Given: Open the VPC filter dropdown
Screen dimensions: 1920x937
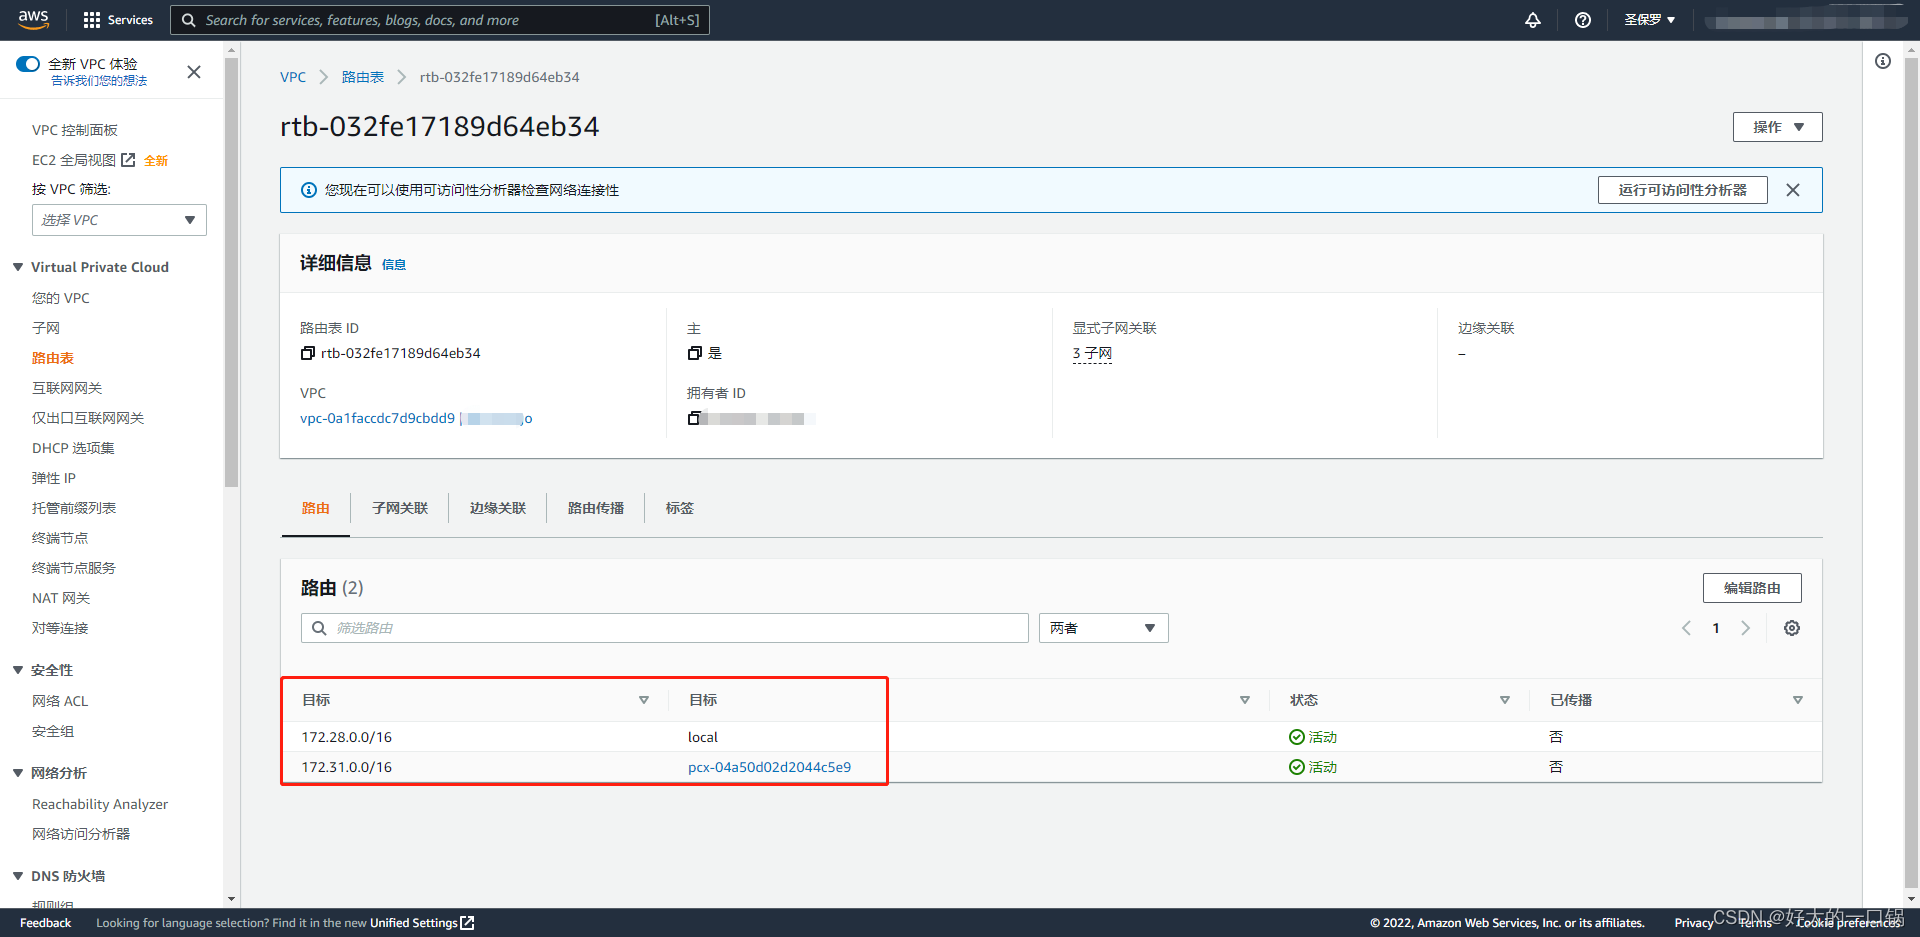Looking at the screenshot, I should (119, 220).
